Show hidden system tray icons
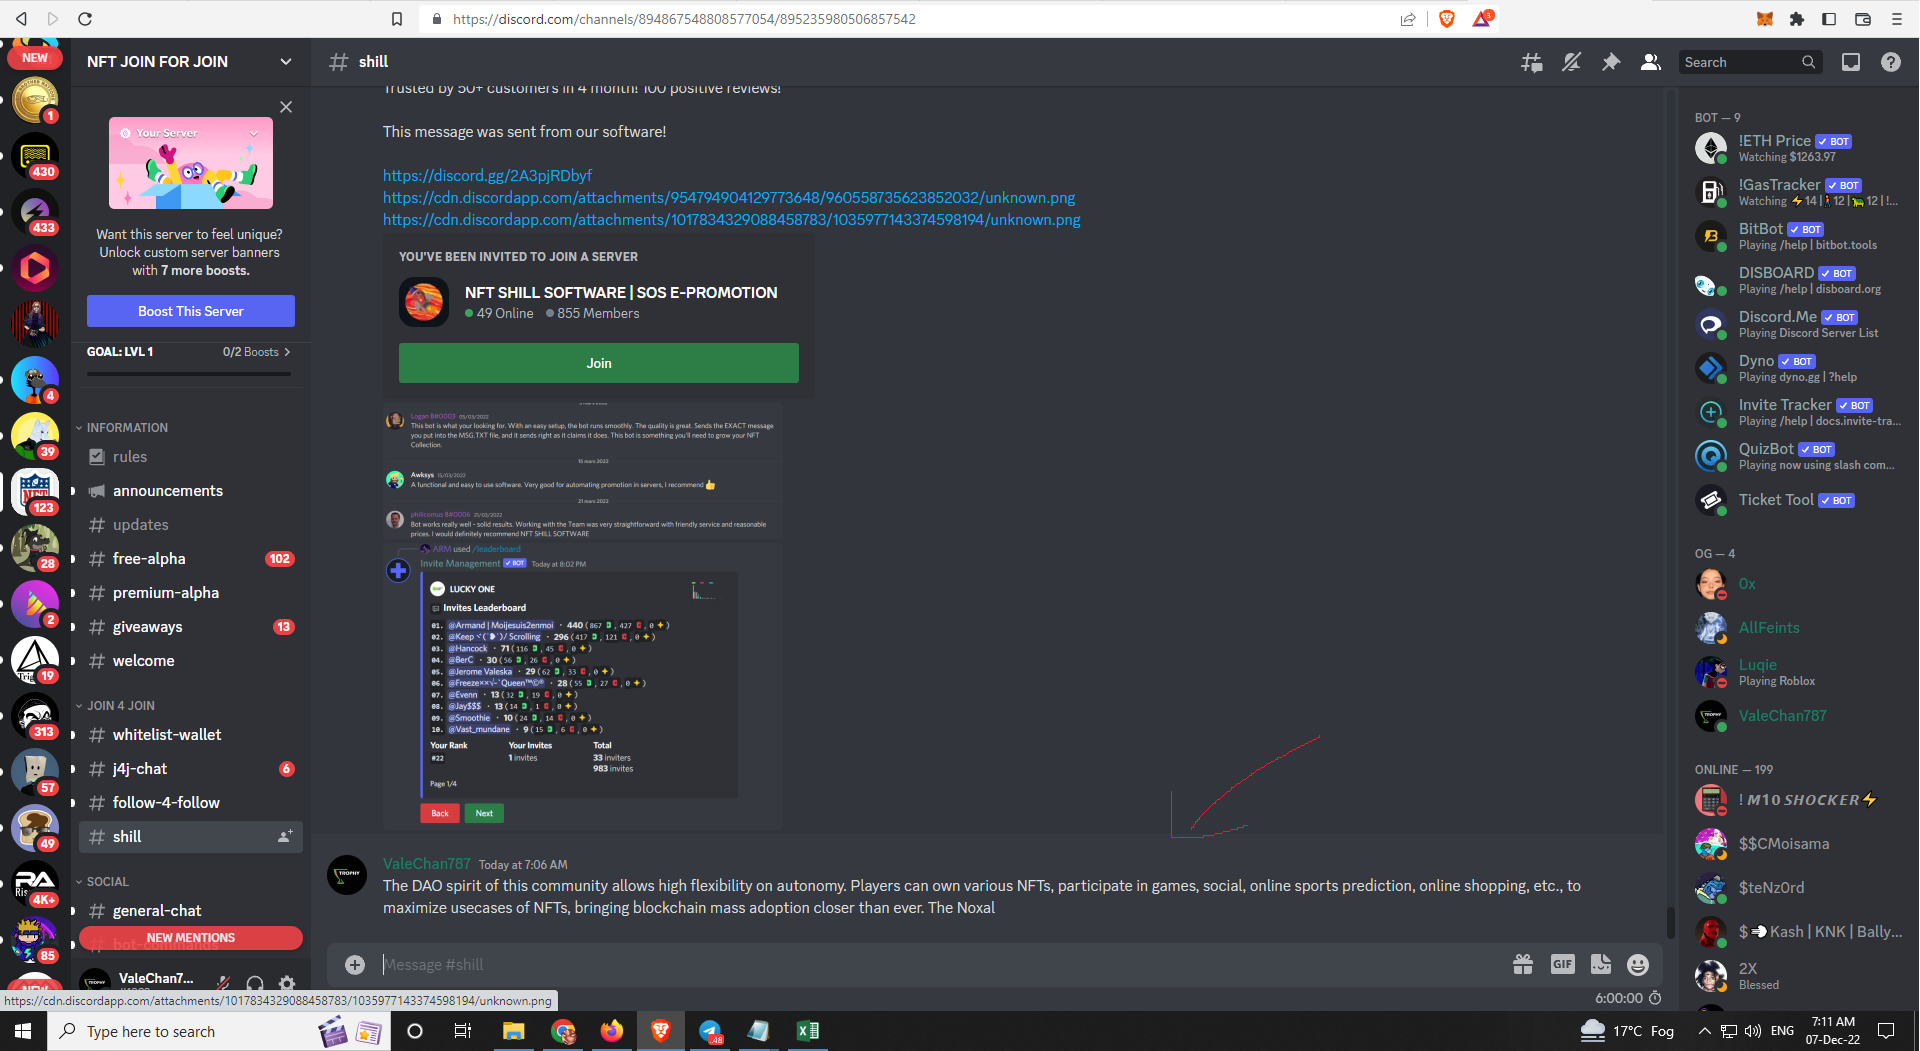 tap(1704, 1031)
